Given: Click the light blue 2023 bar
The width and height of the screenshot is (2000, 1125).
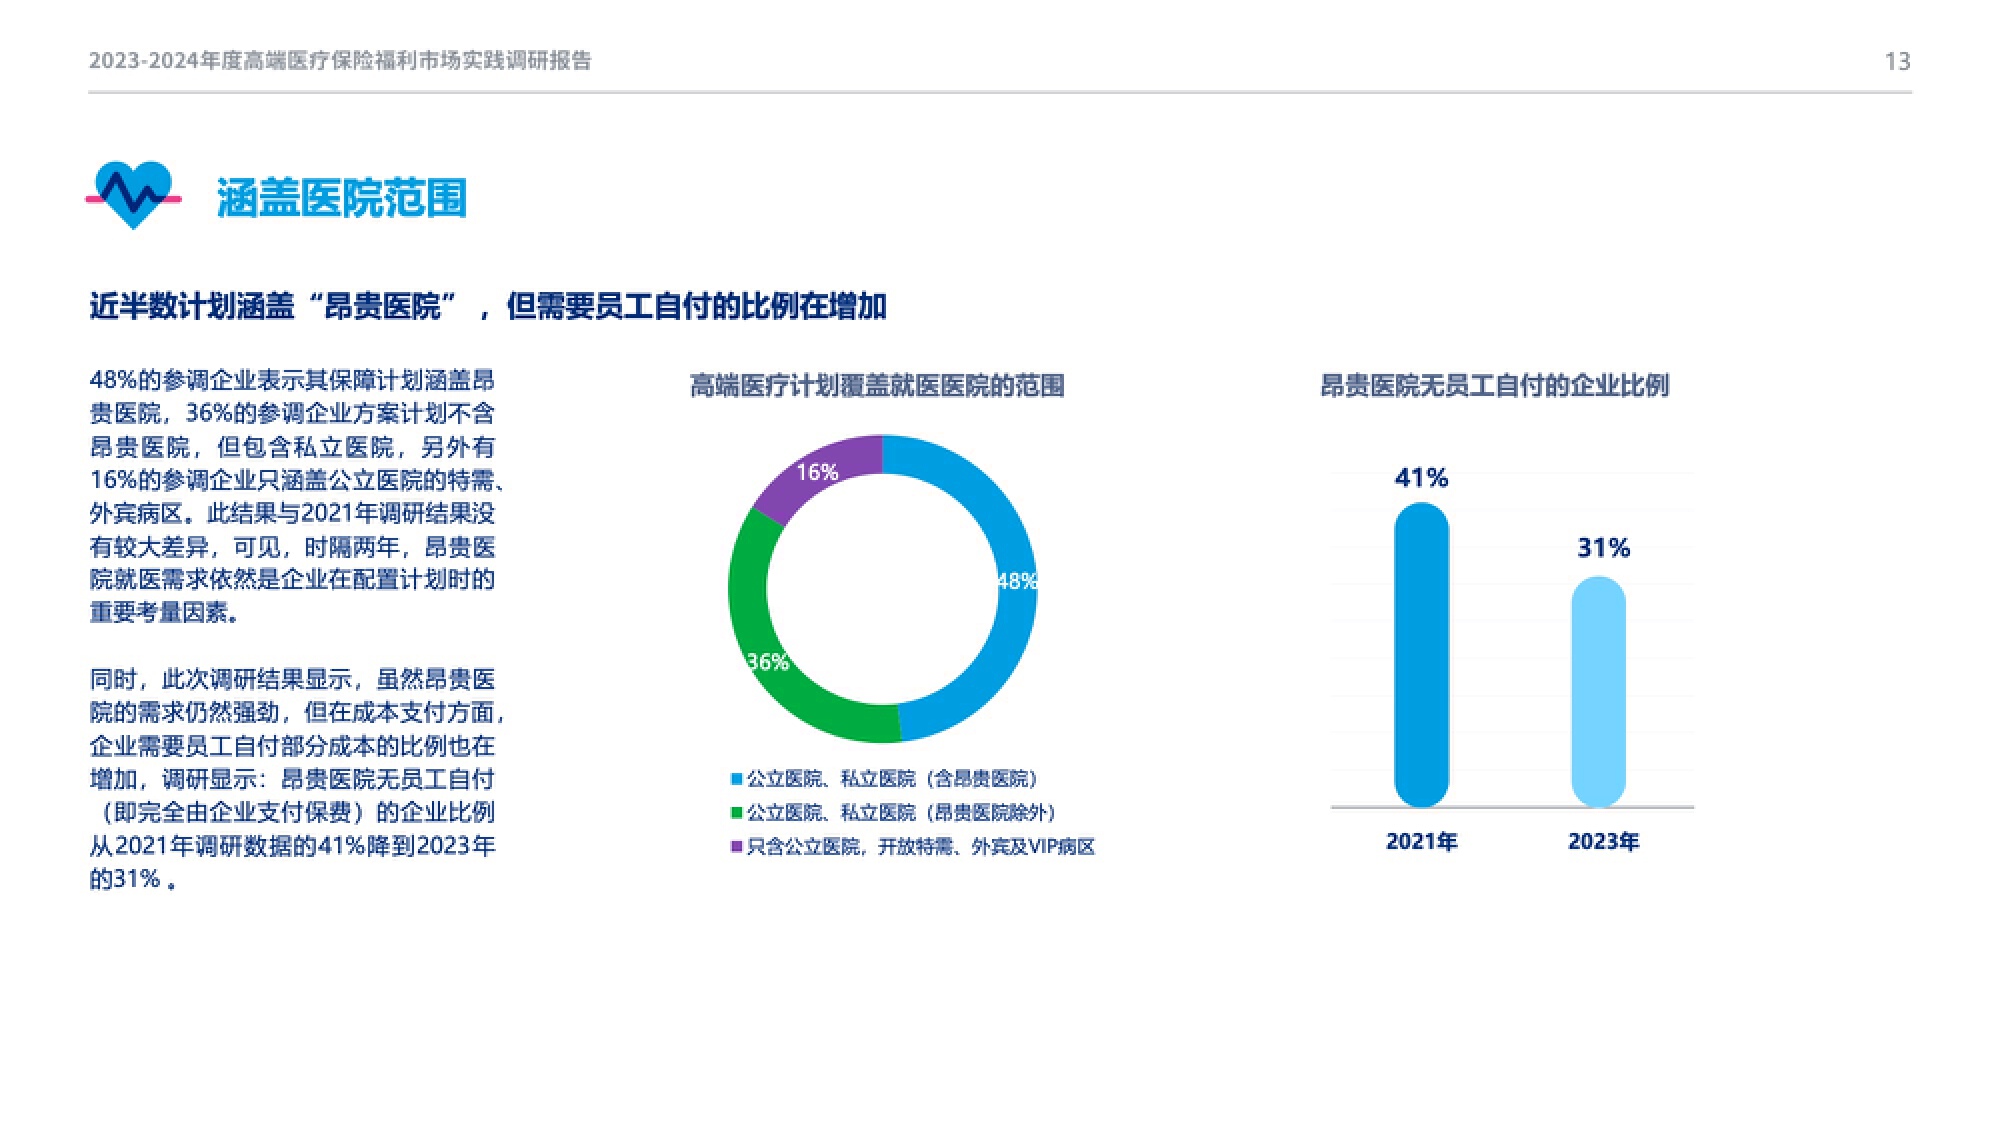Looking at the screenshot, I should pos(1598,692).
